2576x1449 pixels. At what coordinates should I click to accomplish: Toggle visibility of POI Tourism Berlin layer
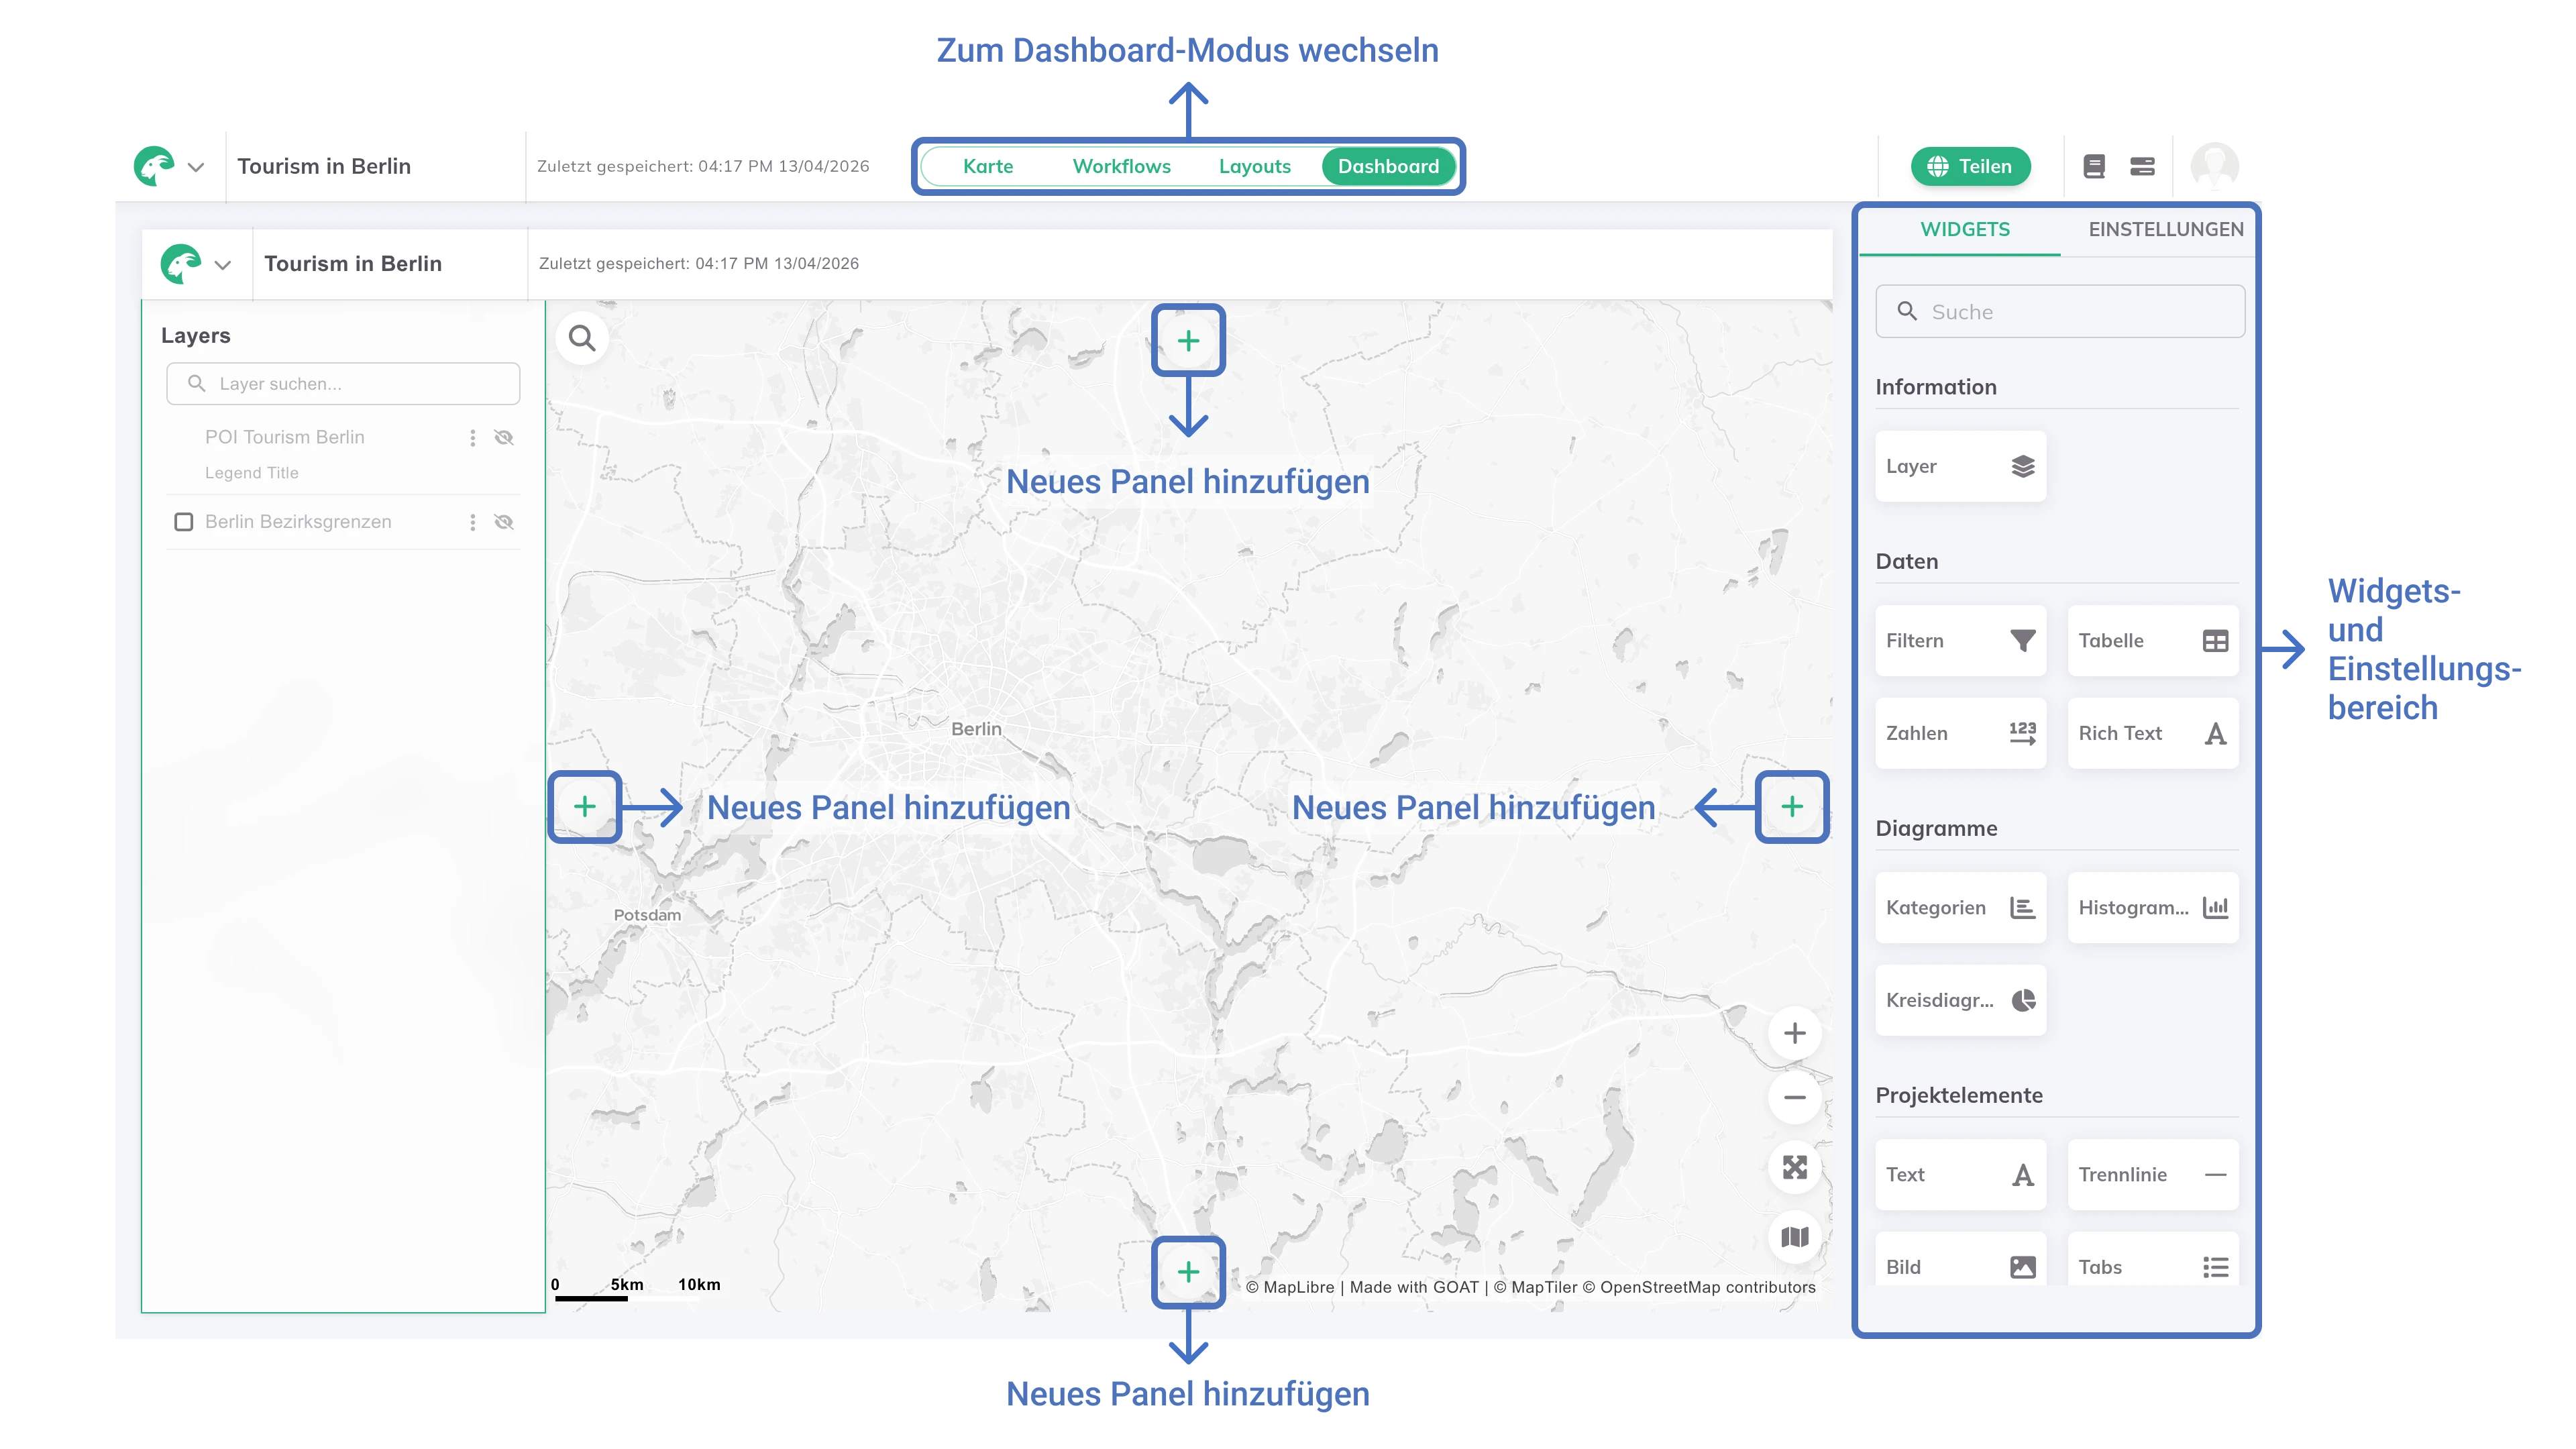504,437
